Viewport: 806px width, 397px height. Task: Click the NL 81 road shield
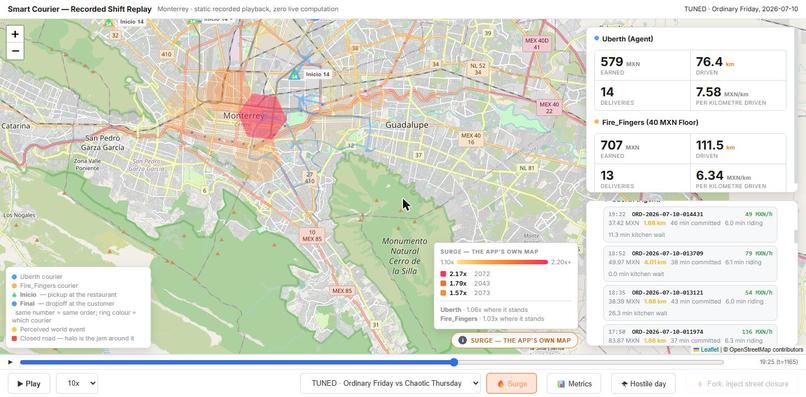527,168
